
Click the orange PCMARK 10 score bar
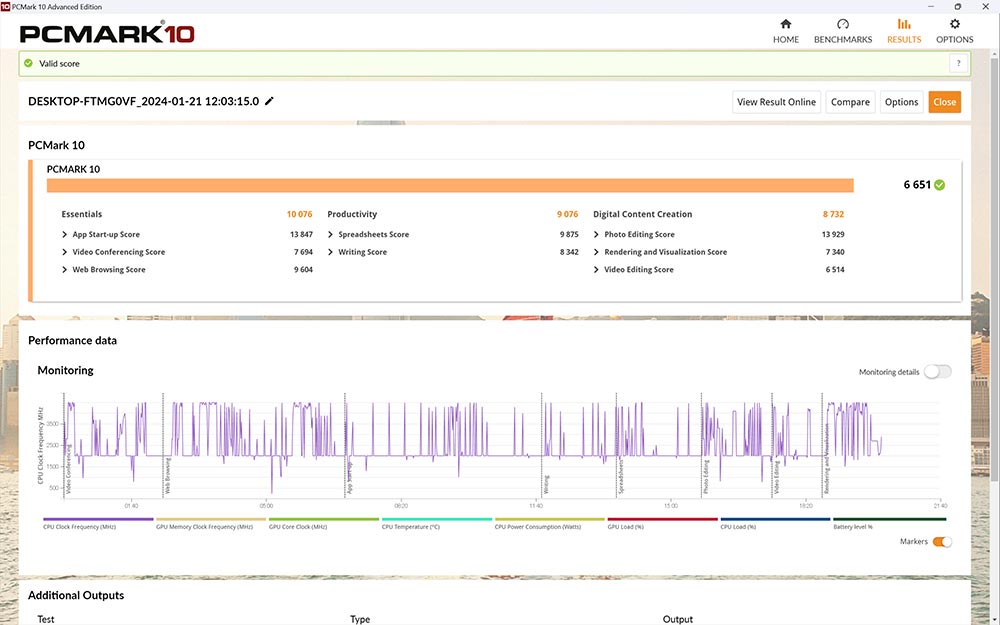click(450, 186)
